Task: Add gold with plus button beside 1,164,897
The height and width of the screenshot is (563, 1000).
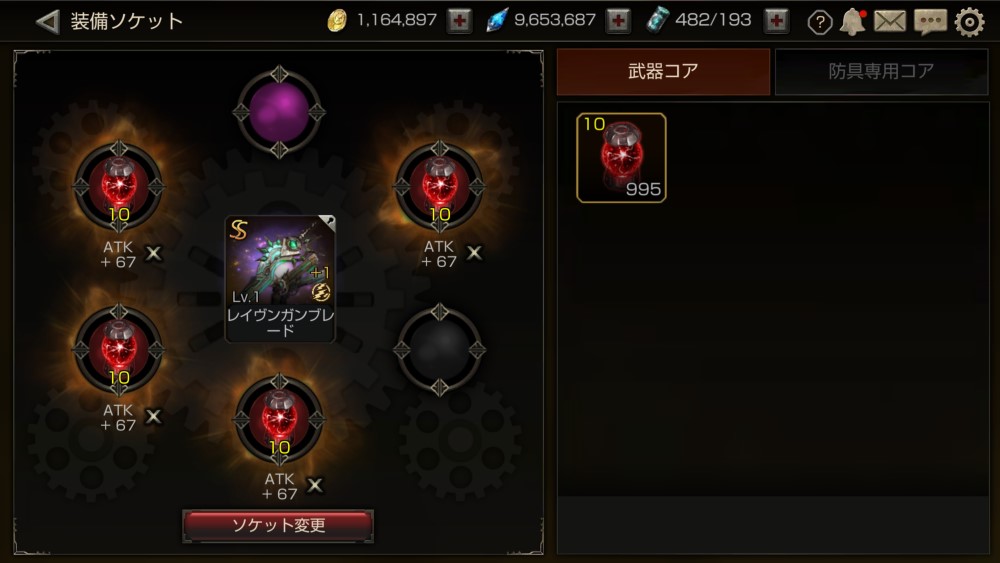Action: coord(459,21)
